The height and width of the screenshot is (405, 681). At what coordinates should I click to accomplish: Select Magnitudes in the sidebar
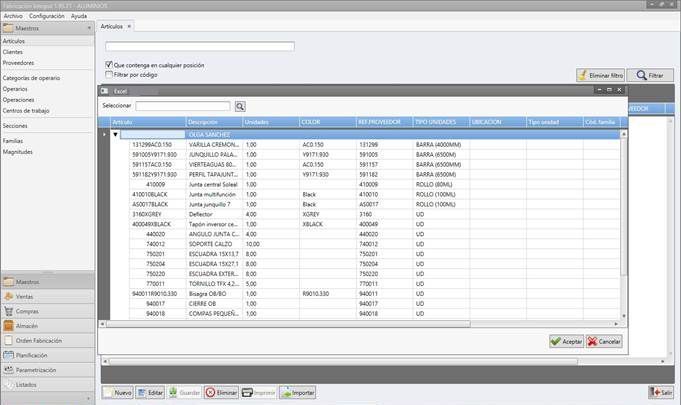click(17, 152)
